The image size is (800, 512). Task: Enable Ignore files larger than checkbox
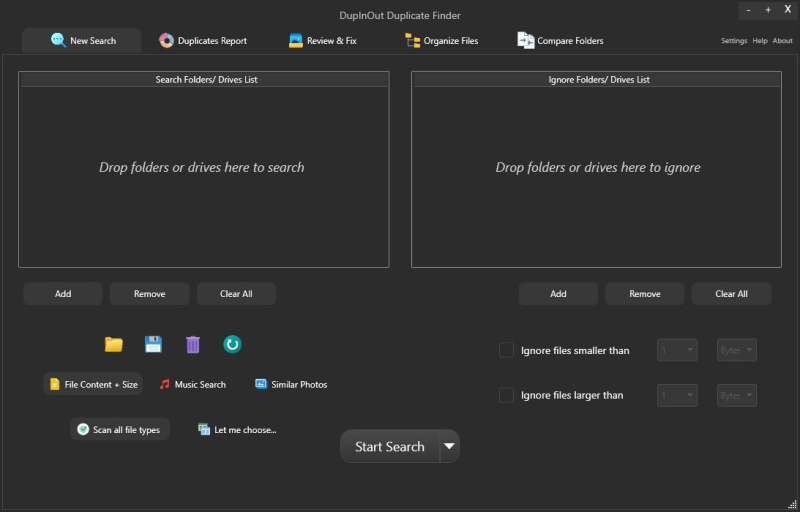506,395
